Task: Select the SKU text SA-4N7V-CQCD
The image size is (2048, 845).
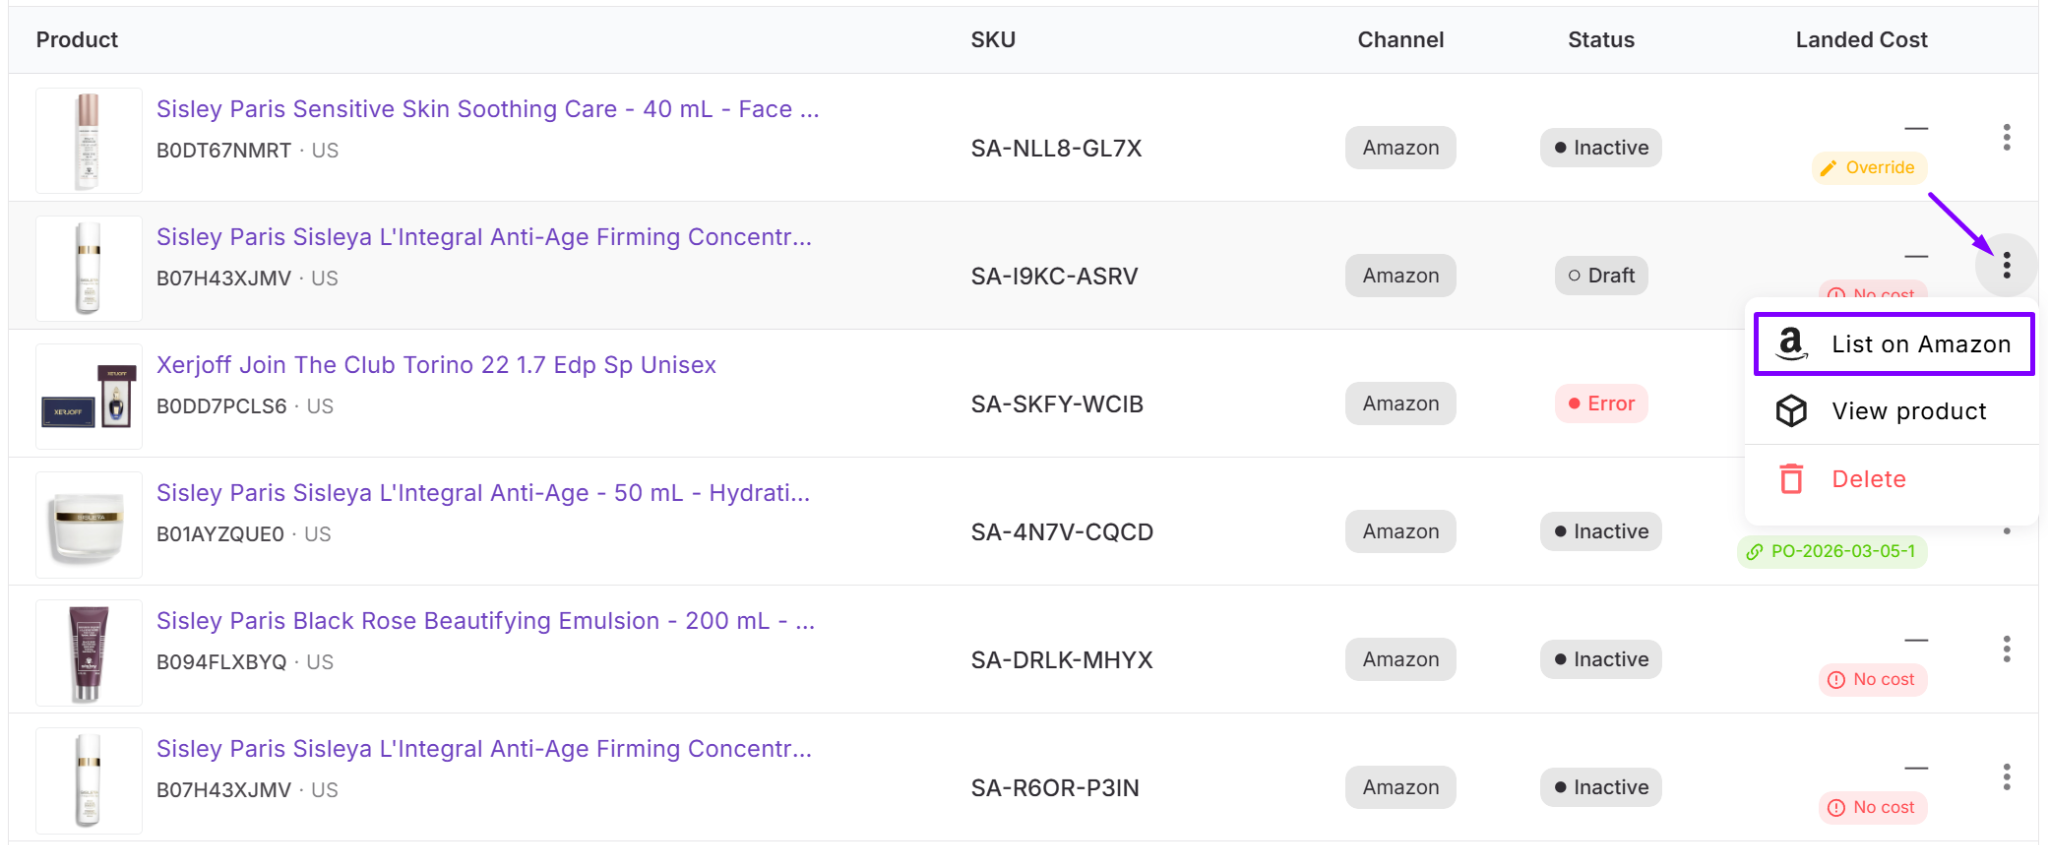Action: click(x=1062, y=532)
